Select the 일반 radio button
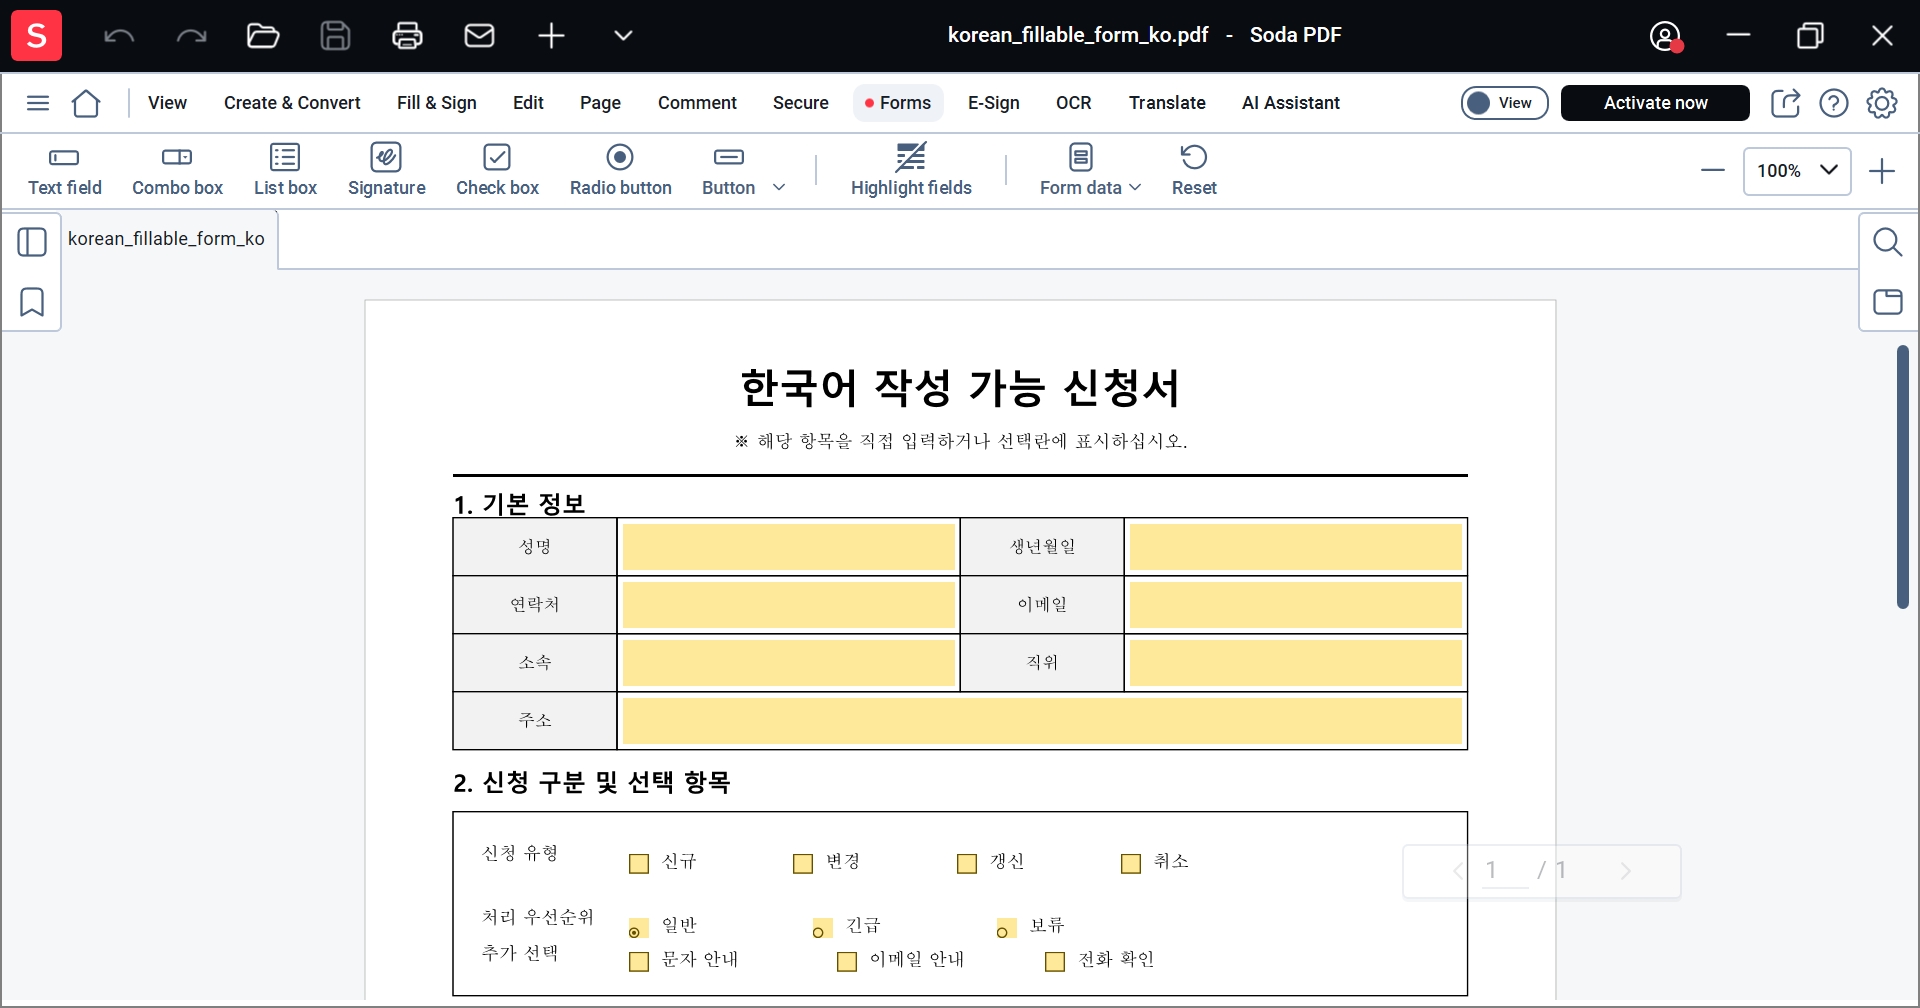The height and width of the screenshot is (1008, 1920). (x=637, y=929)
